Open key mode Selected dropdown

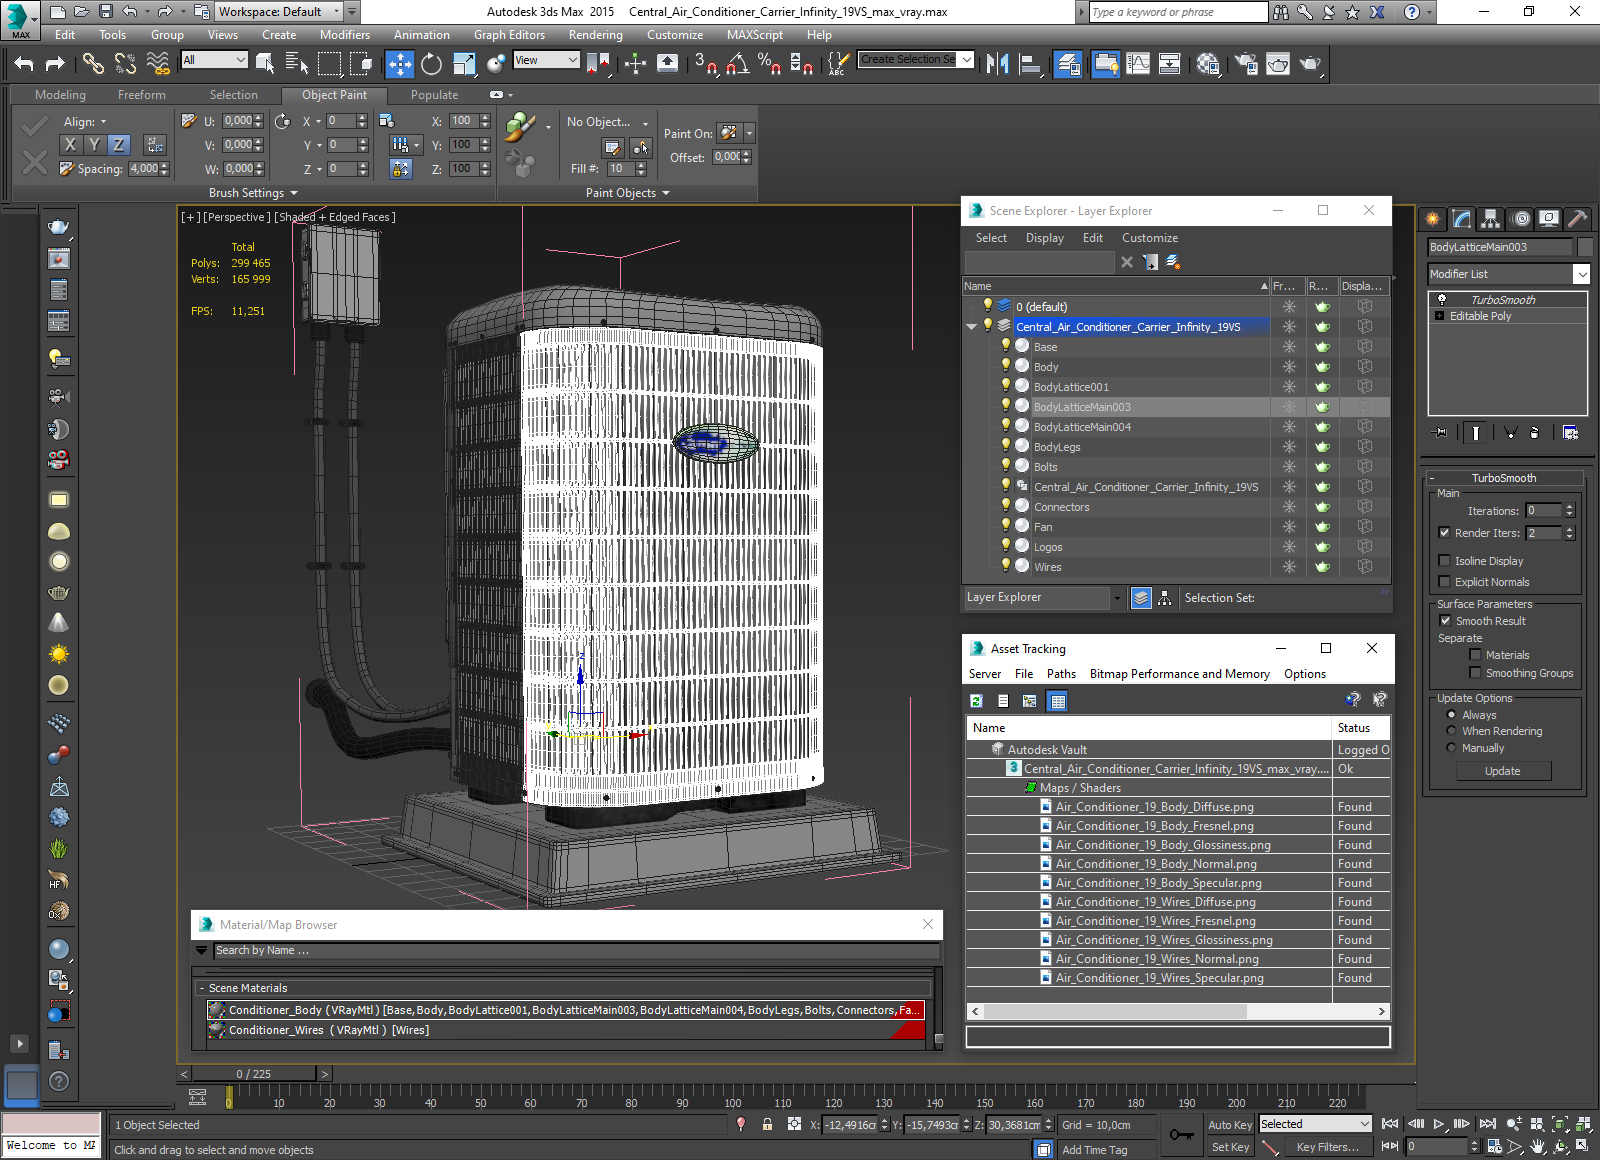(1315, 1124)
